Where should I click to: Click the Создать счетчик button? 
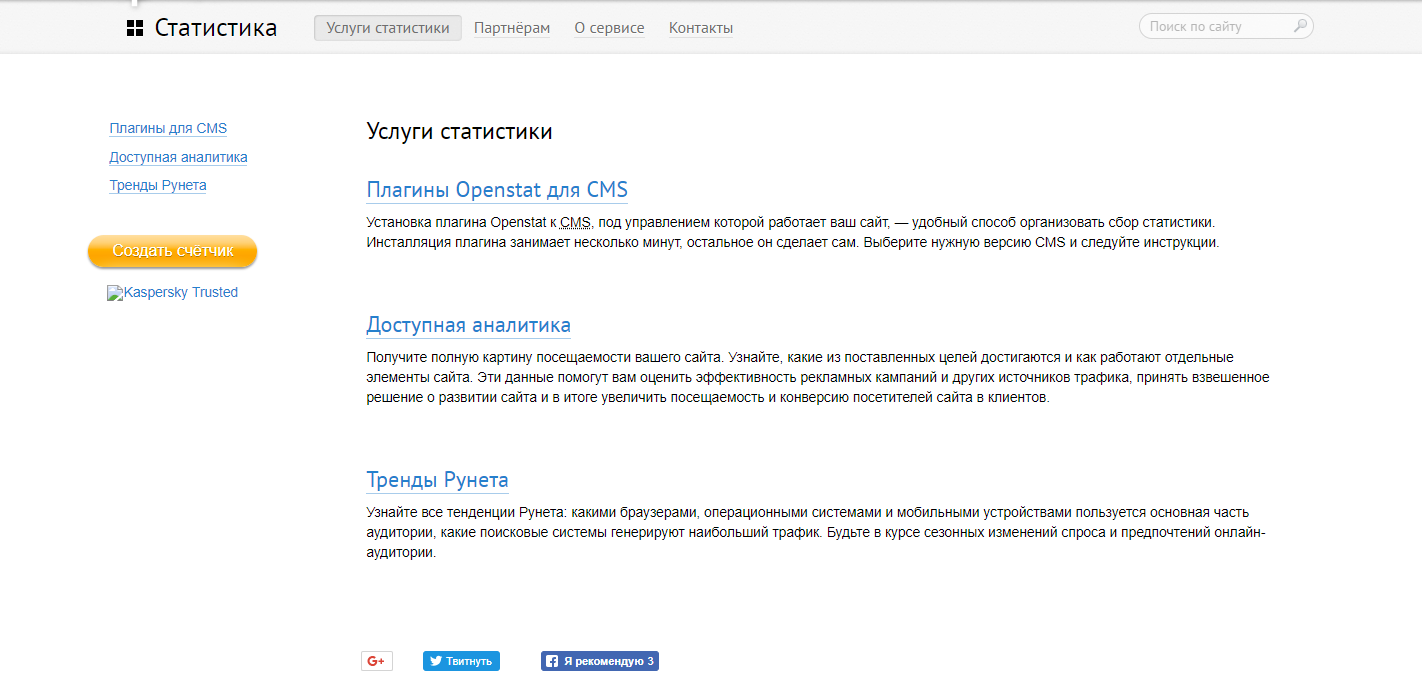[172, 252]
